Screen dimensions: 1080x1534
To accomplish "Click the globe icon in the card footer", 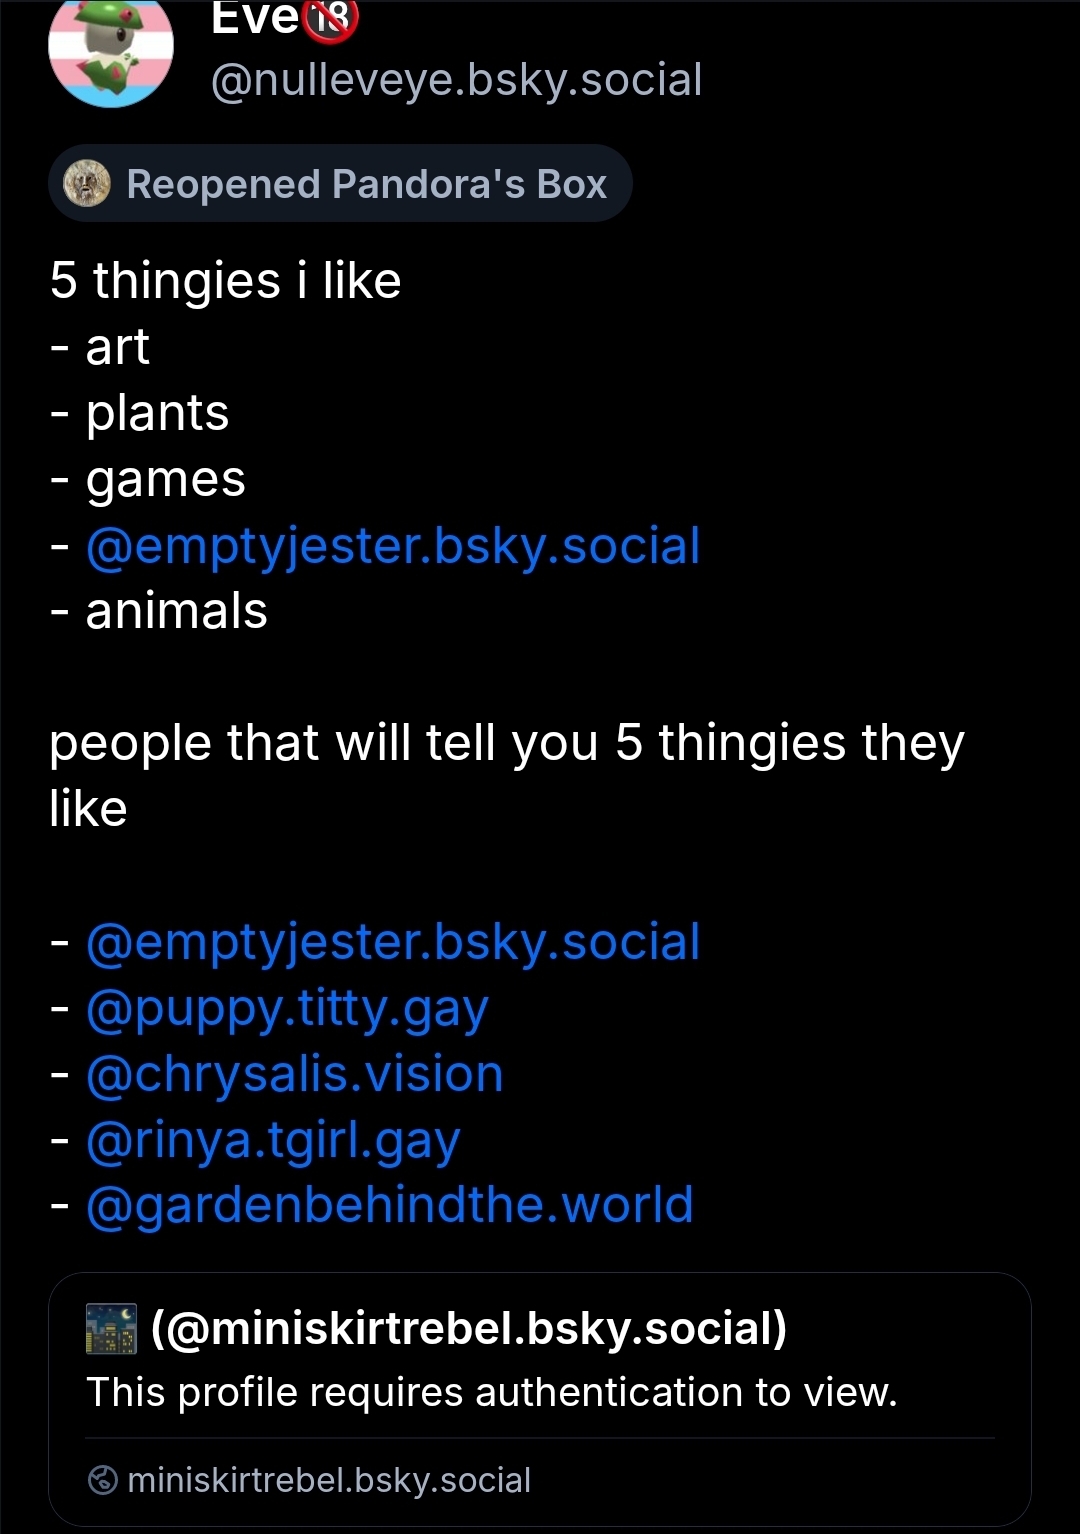I will click(x=103, y=1480).
